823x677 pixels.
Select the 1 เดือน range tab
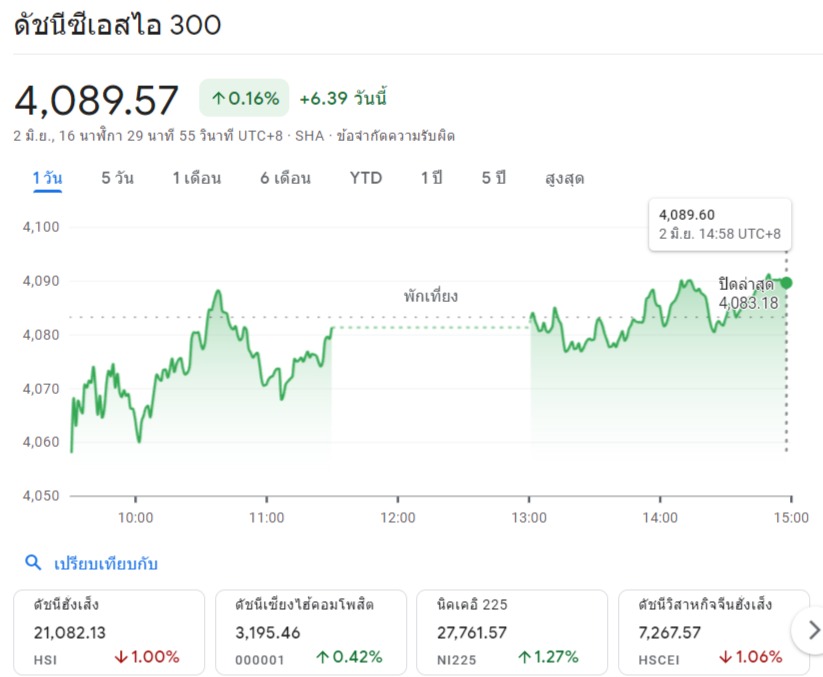pos(196,178)
